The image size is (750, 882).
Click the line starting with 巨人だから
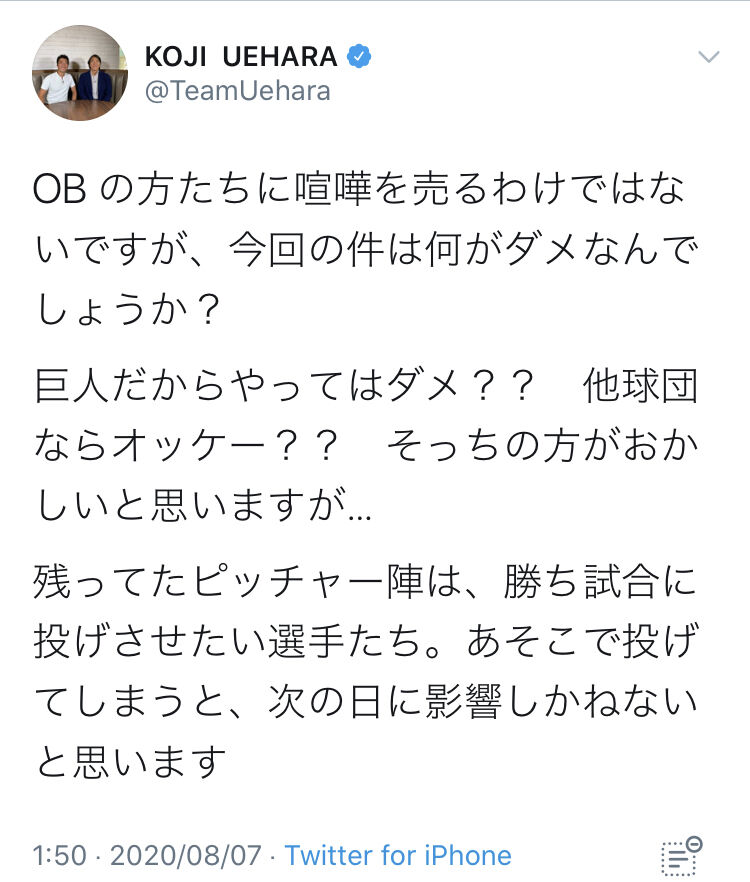(x=284, y=385)
